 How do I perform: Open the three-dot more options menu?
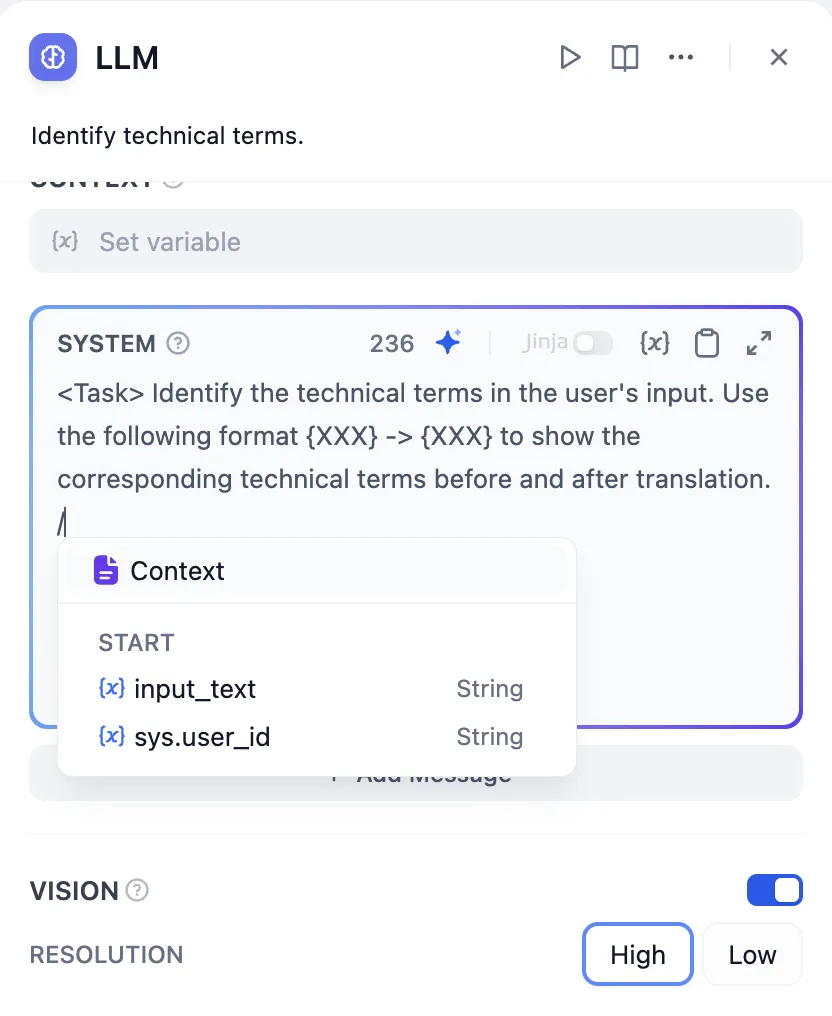[681, 58]
